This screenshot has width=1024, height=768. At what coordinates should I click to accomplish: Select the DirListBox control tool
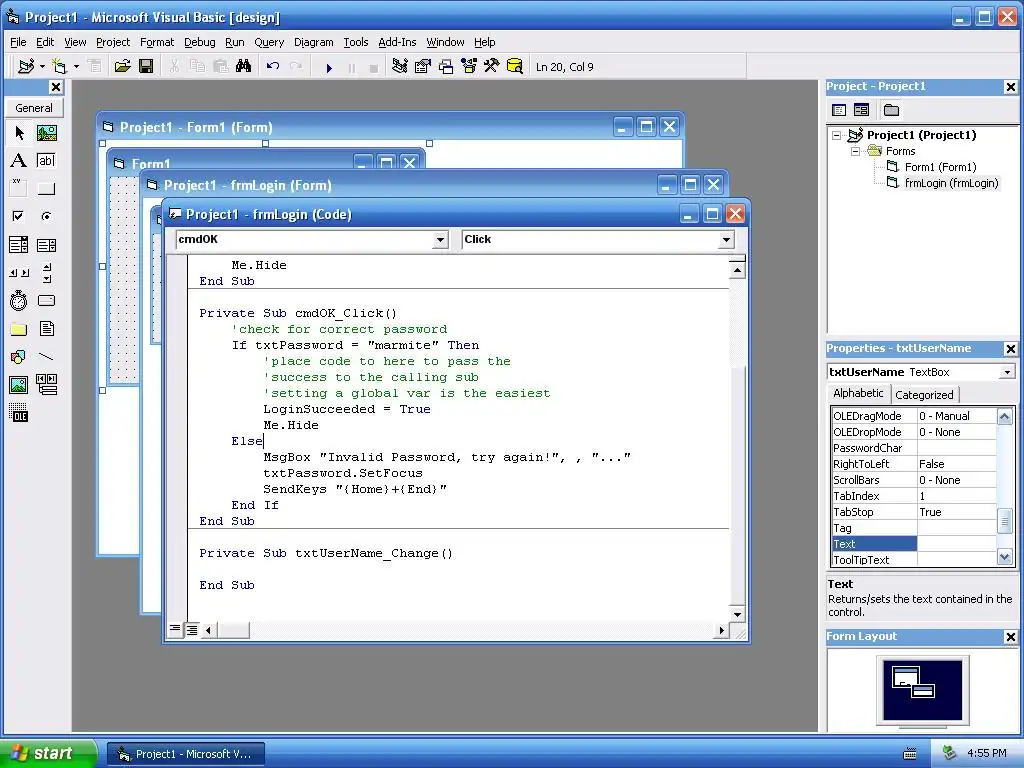click(19, 328)
